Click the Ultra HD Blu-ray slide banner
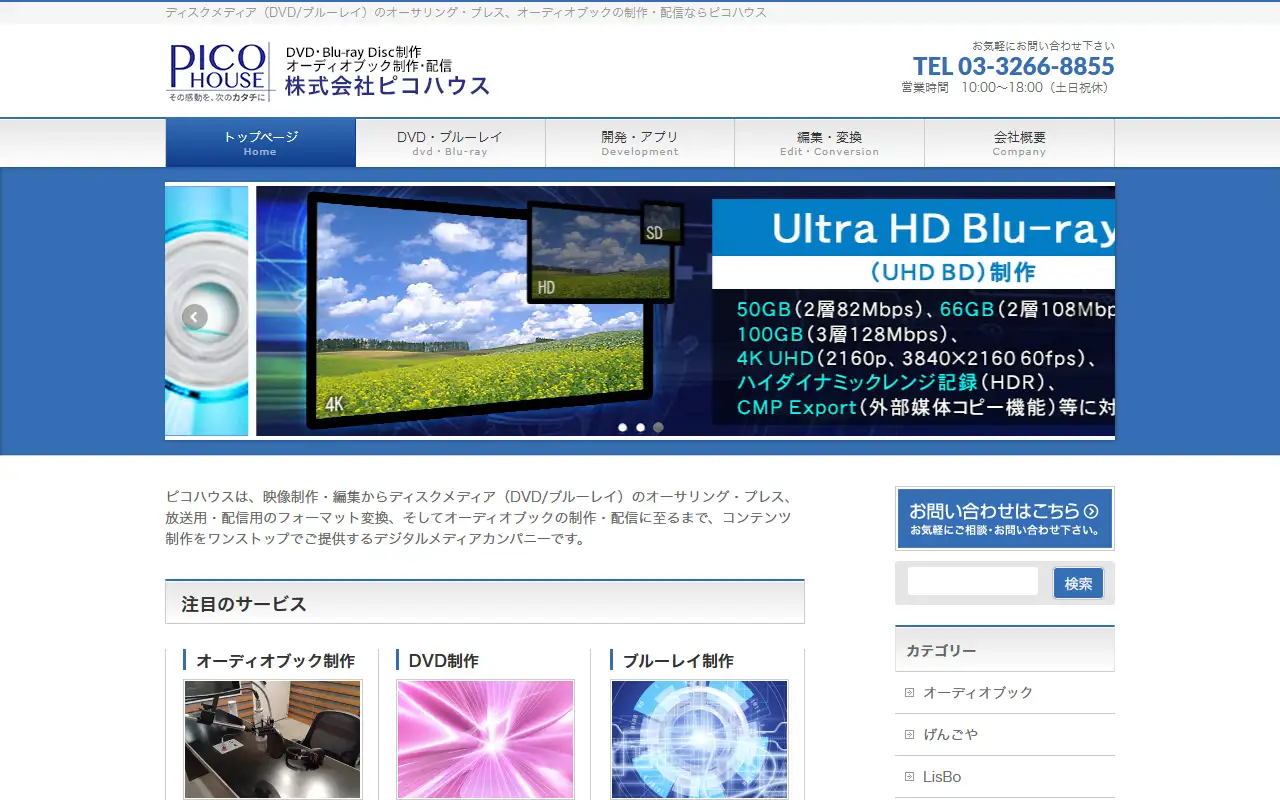The width and height of the screenshot is (1280, 800). (x=685, y=311)
